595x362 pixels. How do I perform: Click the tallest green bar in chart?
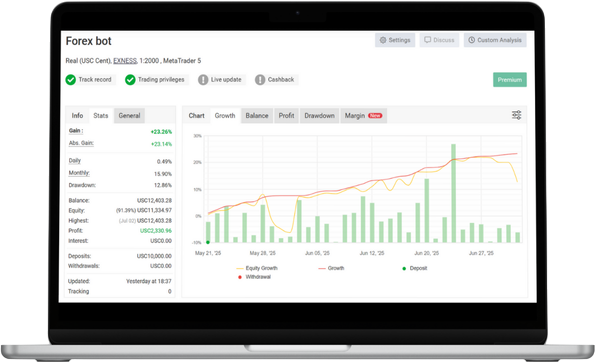coord(453,193)
